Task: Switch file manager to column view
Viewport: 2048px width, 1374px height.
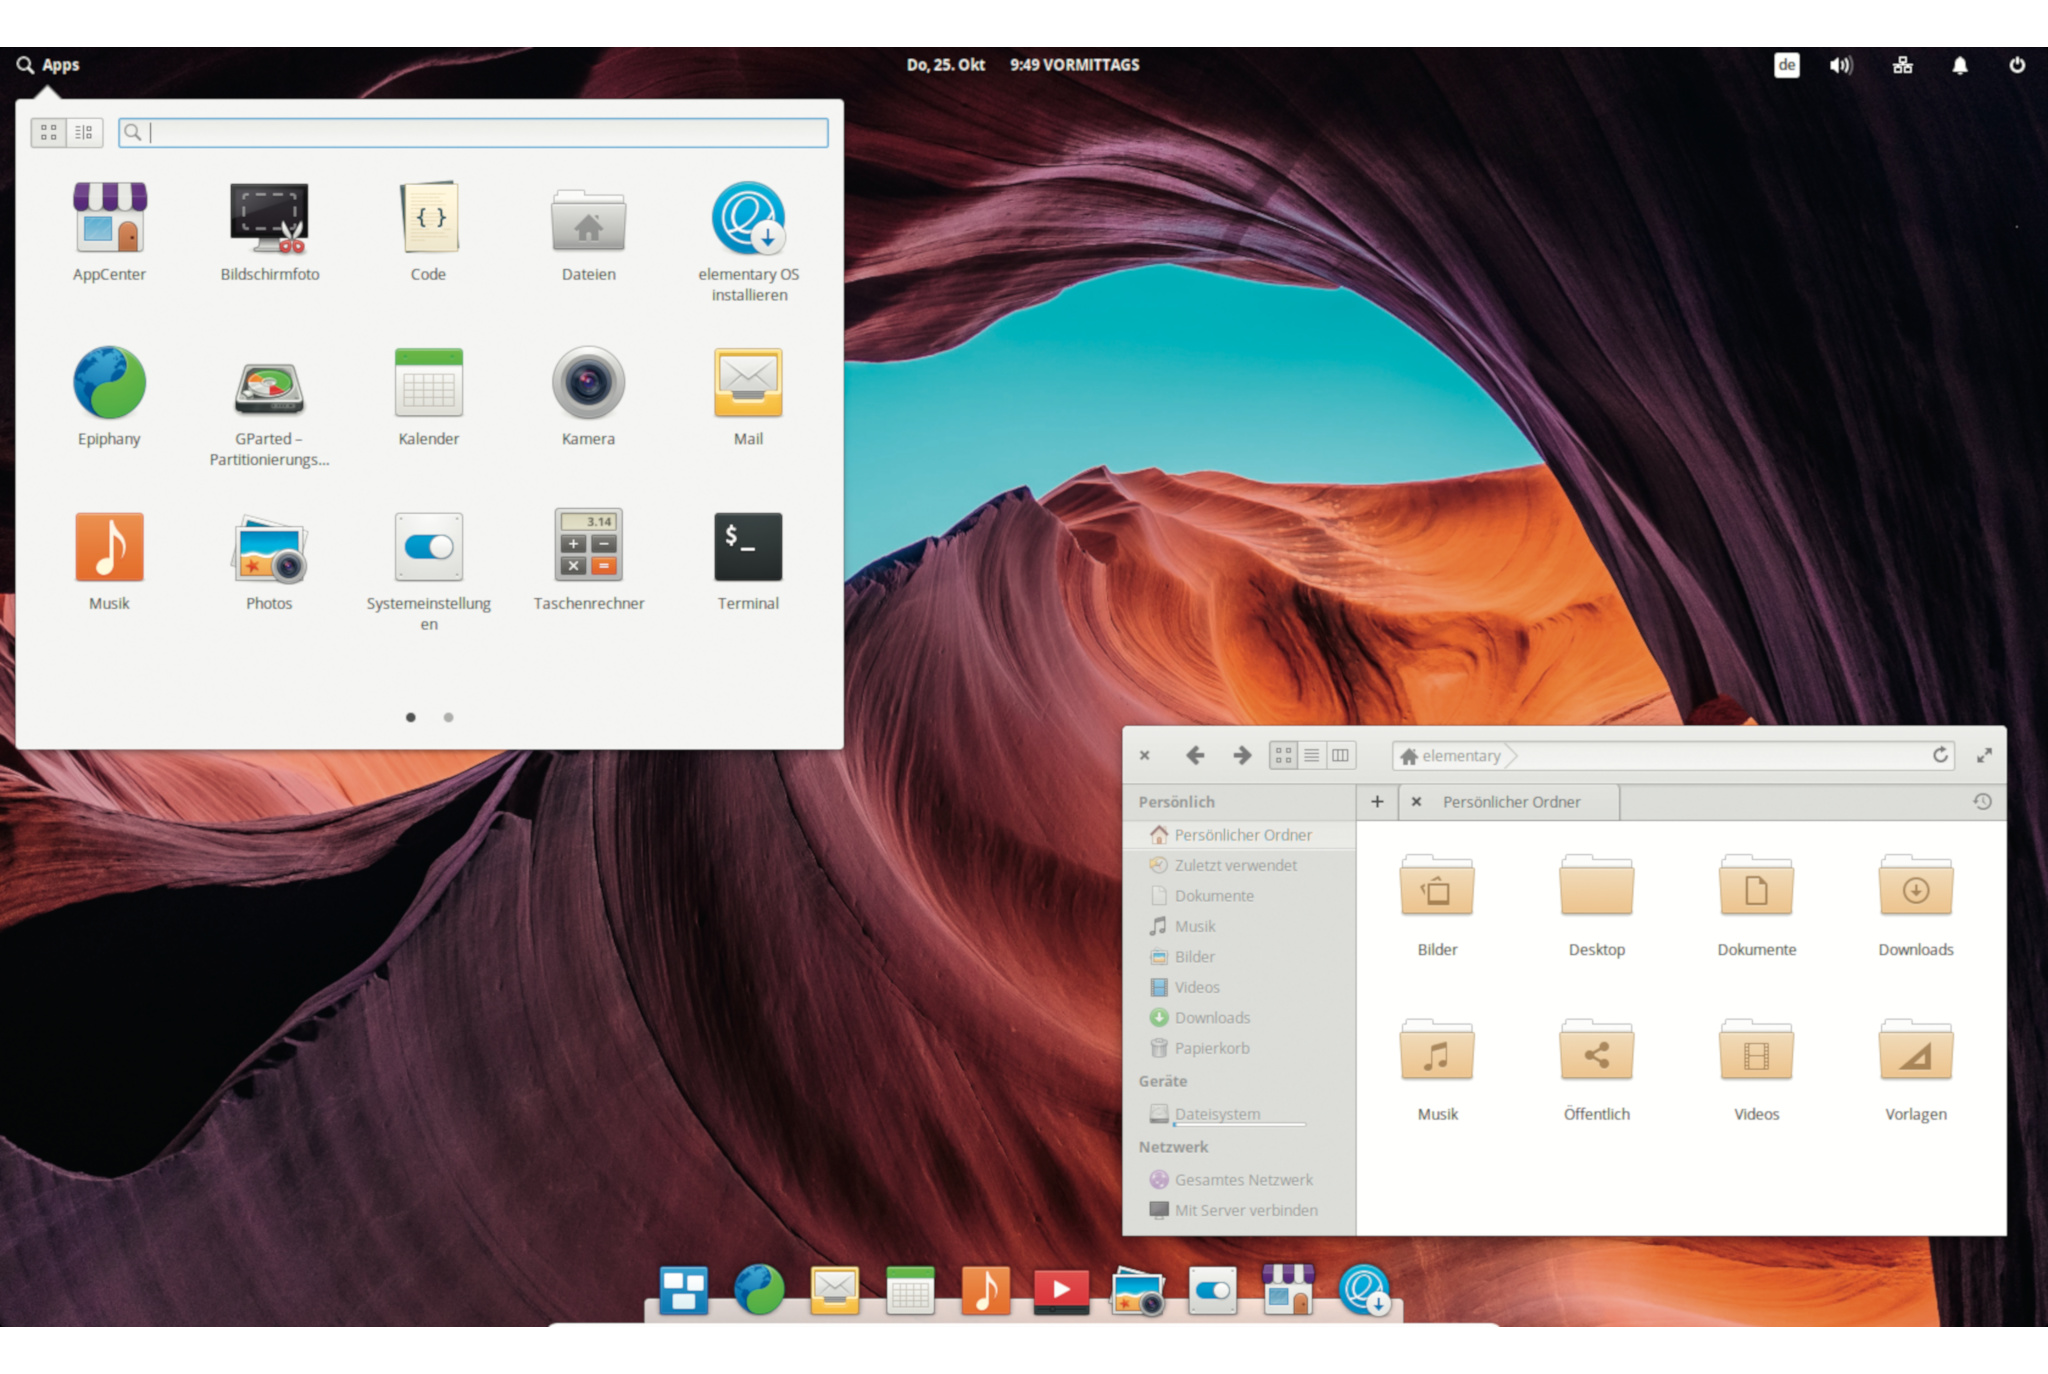Action: (x=1340, y=755)
